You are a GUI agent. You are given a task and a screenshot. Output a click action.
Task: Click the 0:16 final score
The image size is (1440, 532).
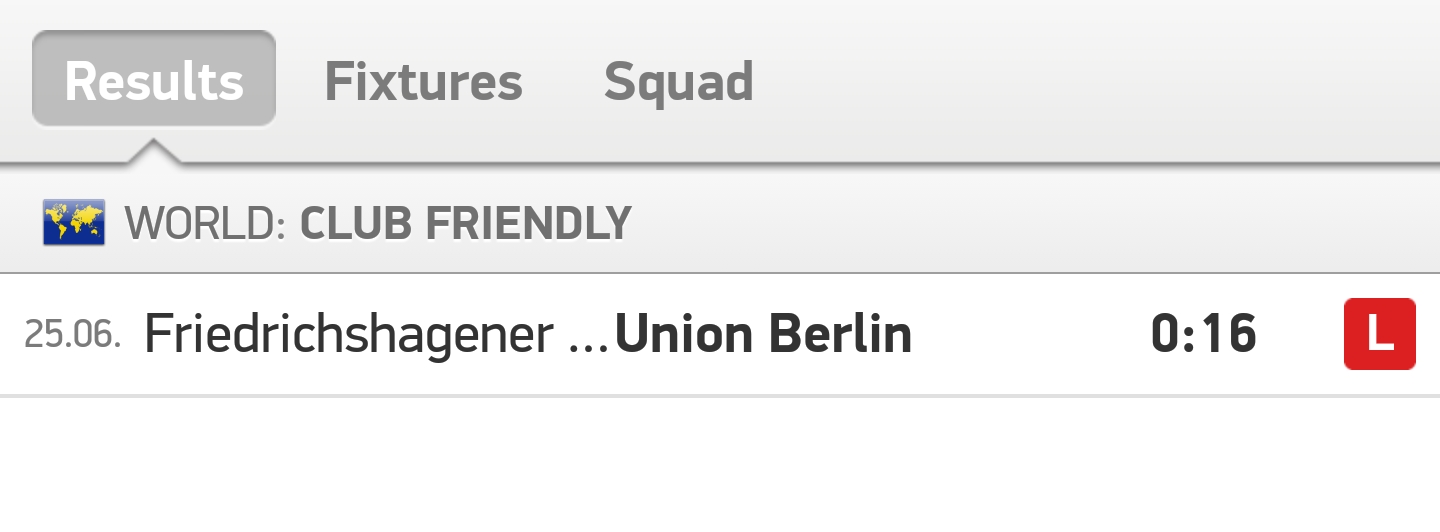click(x=1204, y=334)
